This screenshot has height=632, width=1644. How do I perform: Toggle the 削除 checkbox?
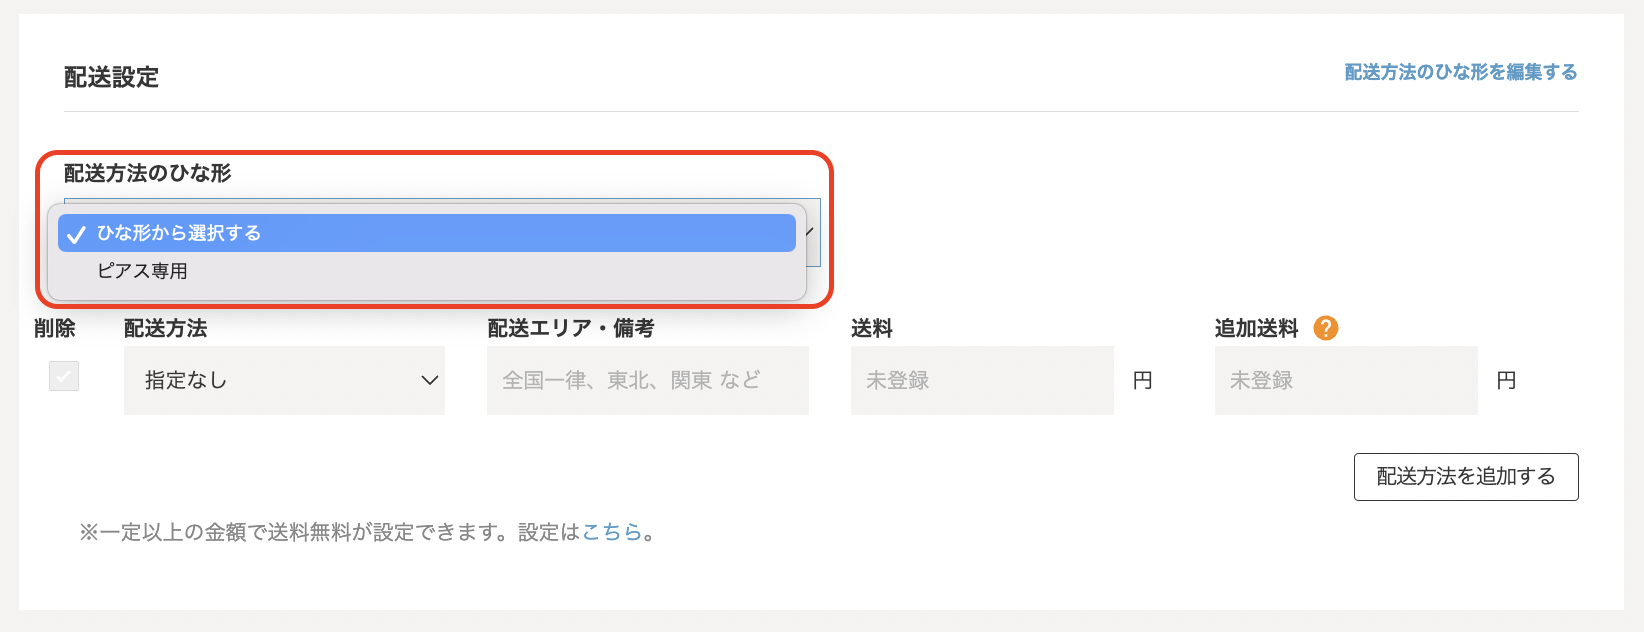click(x=64, y=376)
